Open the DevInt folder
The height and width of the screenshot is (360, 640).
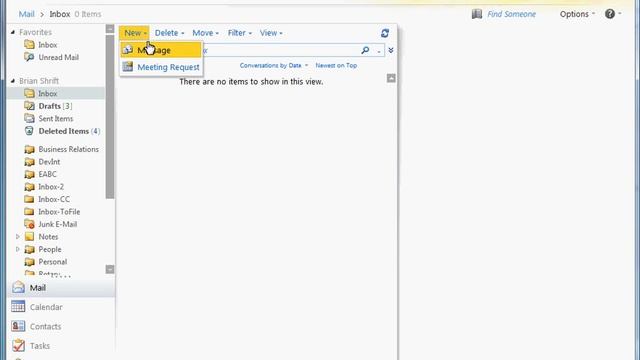tap(49, 162)
